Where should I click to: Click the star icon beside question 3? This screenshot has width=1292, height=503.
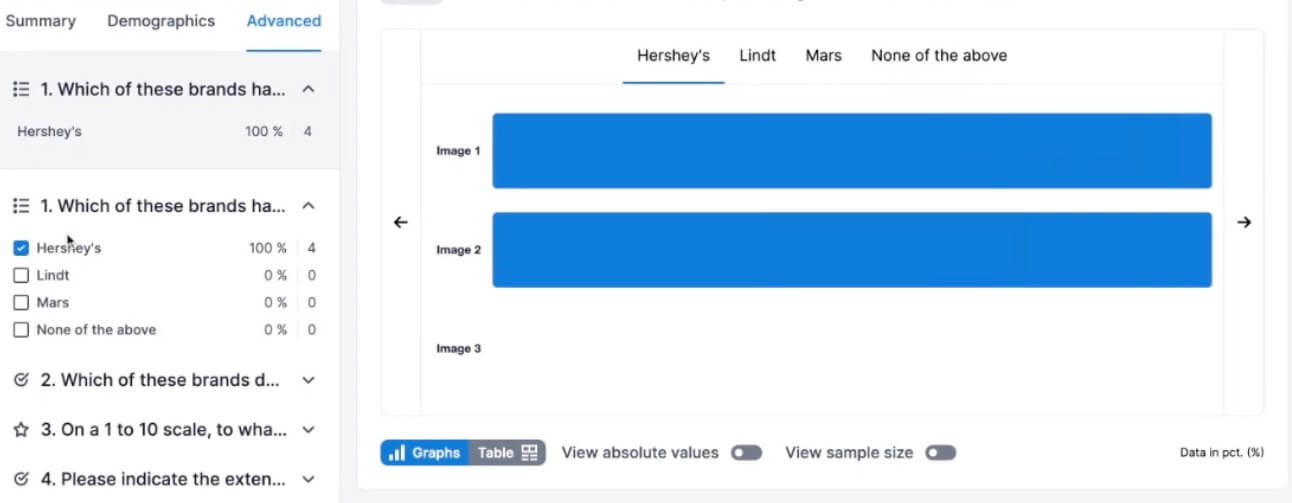coord(21,430)
